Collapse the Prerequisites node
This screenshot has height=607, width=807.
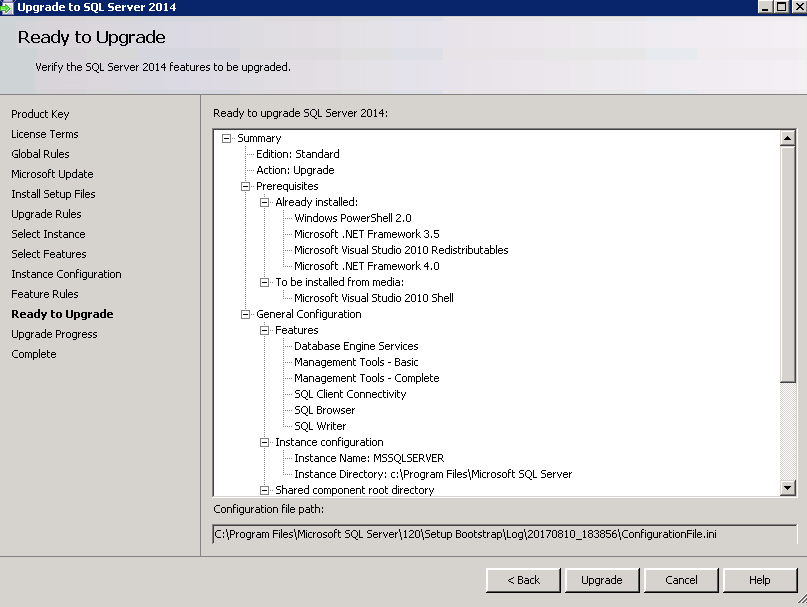pyautogui.click(x=245, y=186)
